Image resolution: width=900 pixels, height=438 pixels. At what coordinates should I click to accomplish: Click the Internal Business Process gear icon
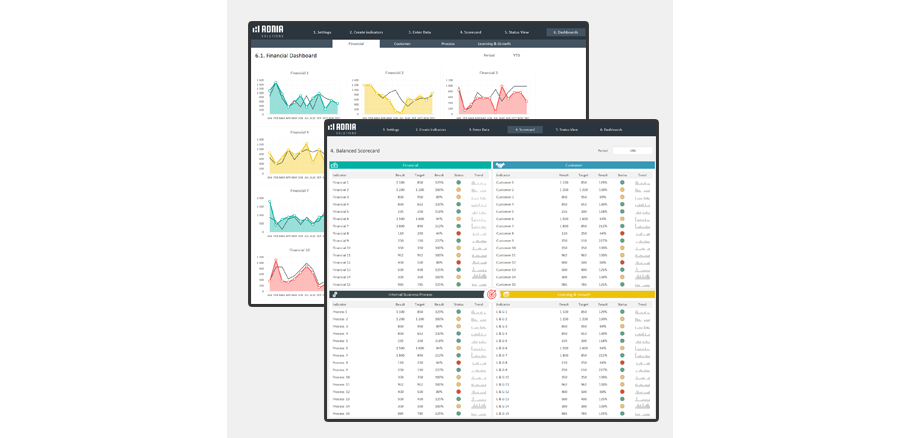[x=334, y=294]
